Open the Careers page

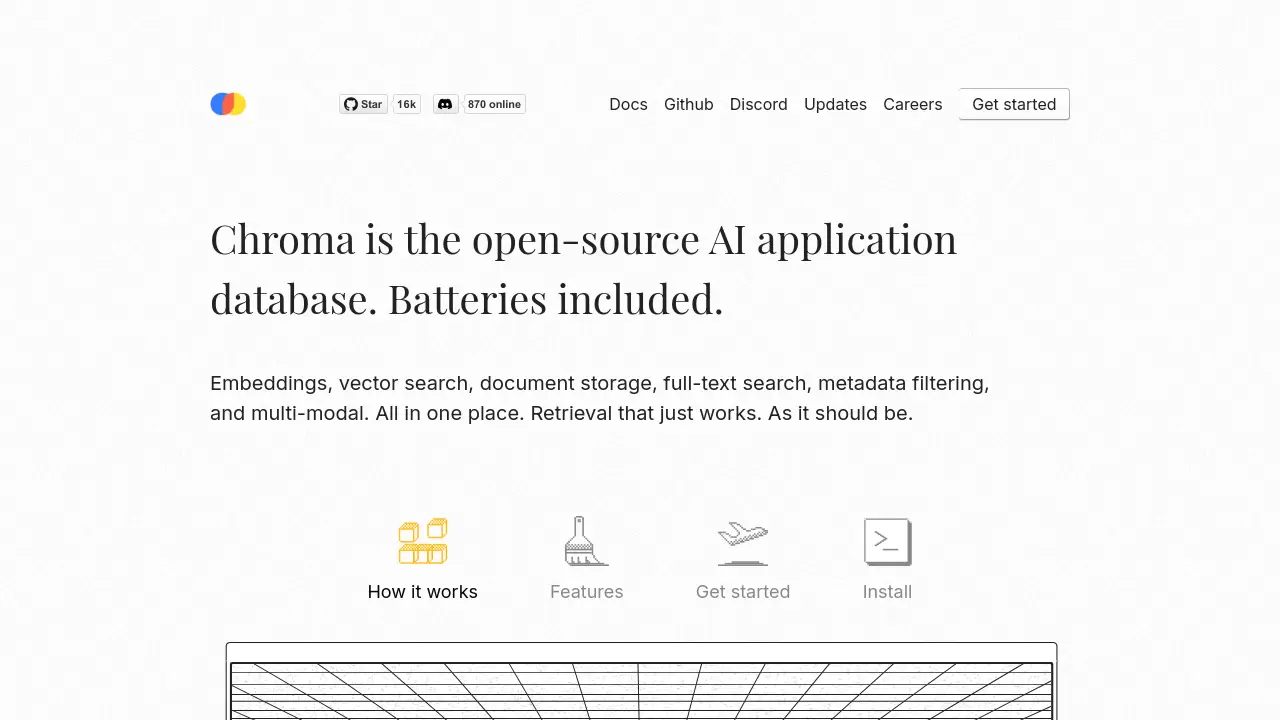point(913,104)
